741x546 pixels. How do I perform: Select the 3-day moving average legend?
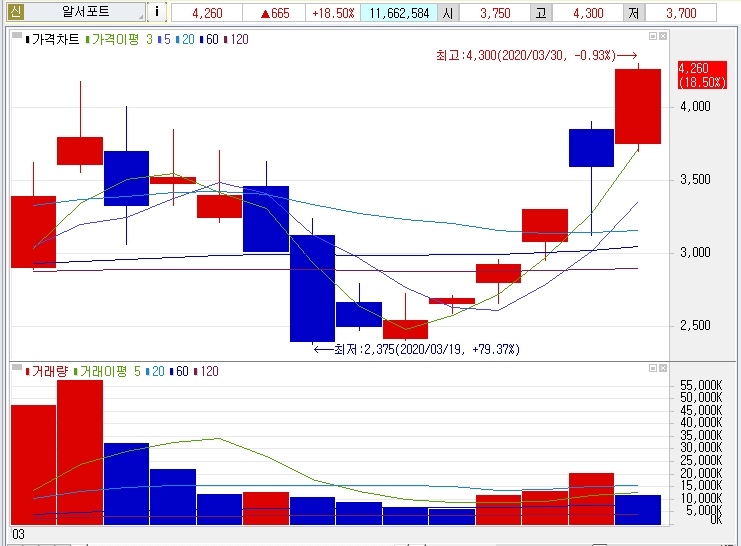[x=149, y=39]
